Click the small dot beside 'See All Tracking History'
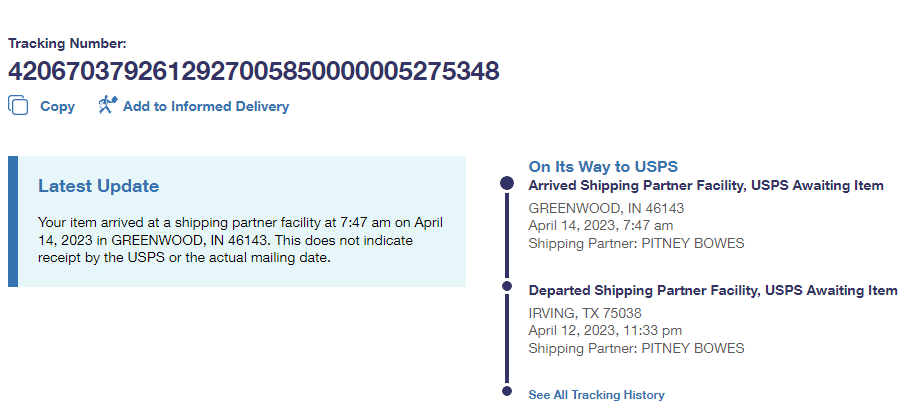Image resolution: width=914 pixels, height=410 pixels. (x=506, y=392)
